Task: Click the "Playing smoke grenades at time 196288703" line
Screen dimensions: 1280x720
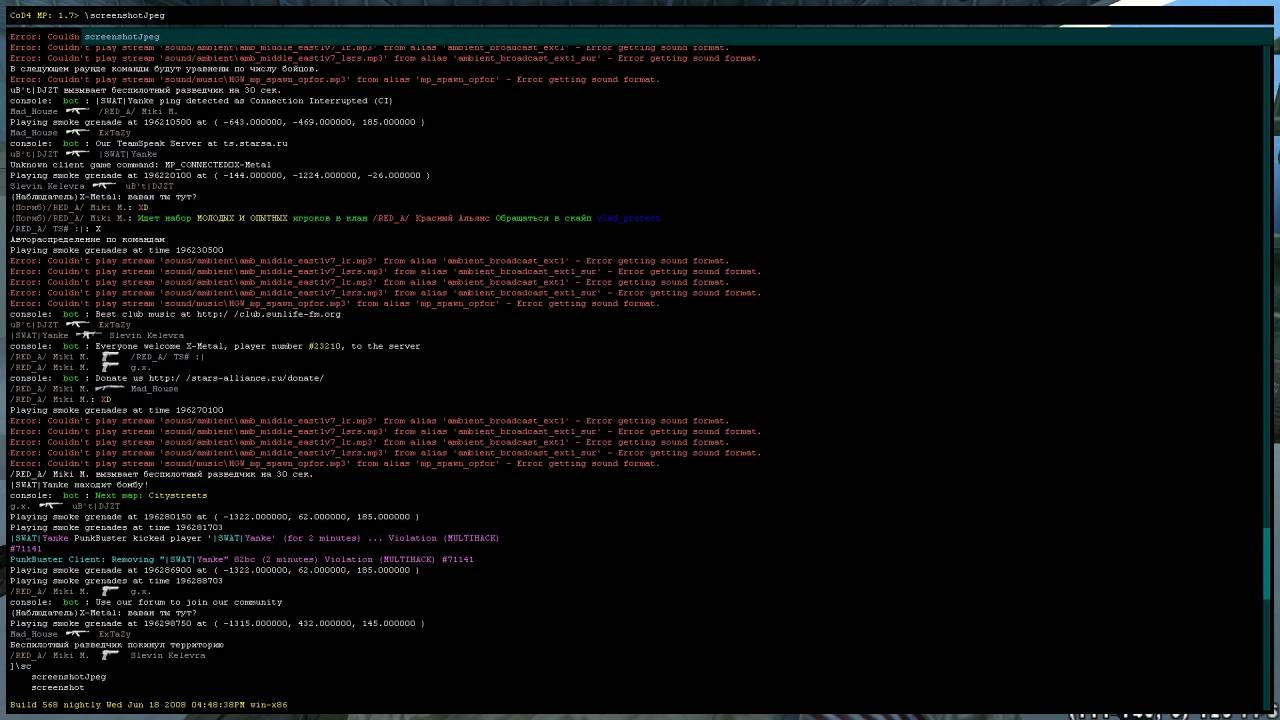Action: (117, 581)
